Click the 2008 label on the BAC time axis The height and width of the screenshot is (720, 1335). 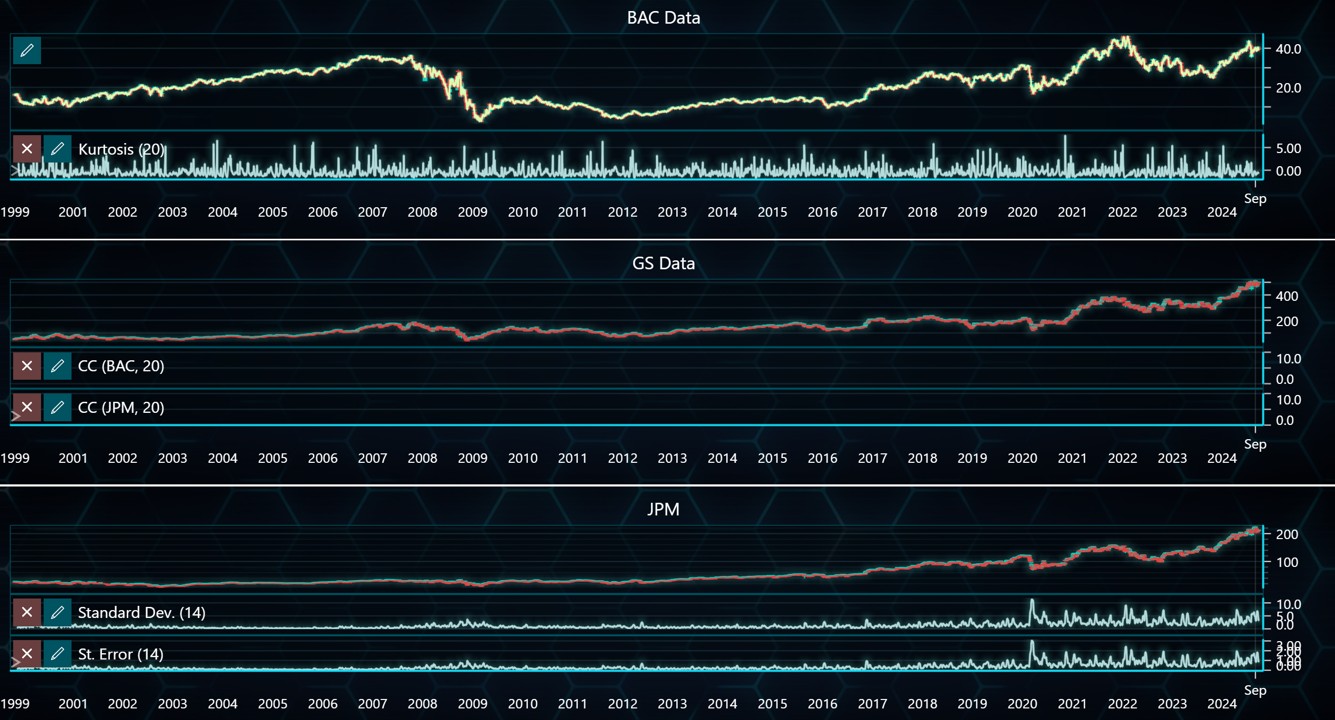click(x=422, y=212)
